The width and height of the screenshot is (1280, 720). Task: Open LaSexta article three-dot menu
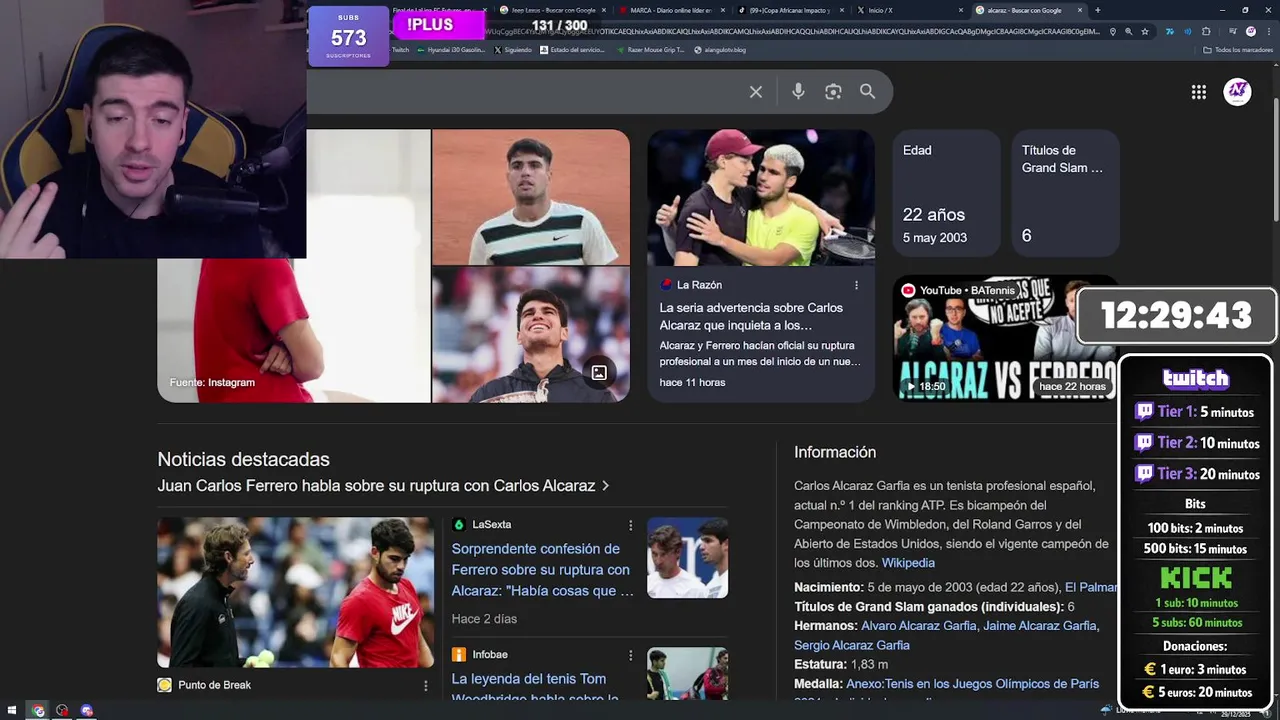[x=630, y=525]
